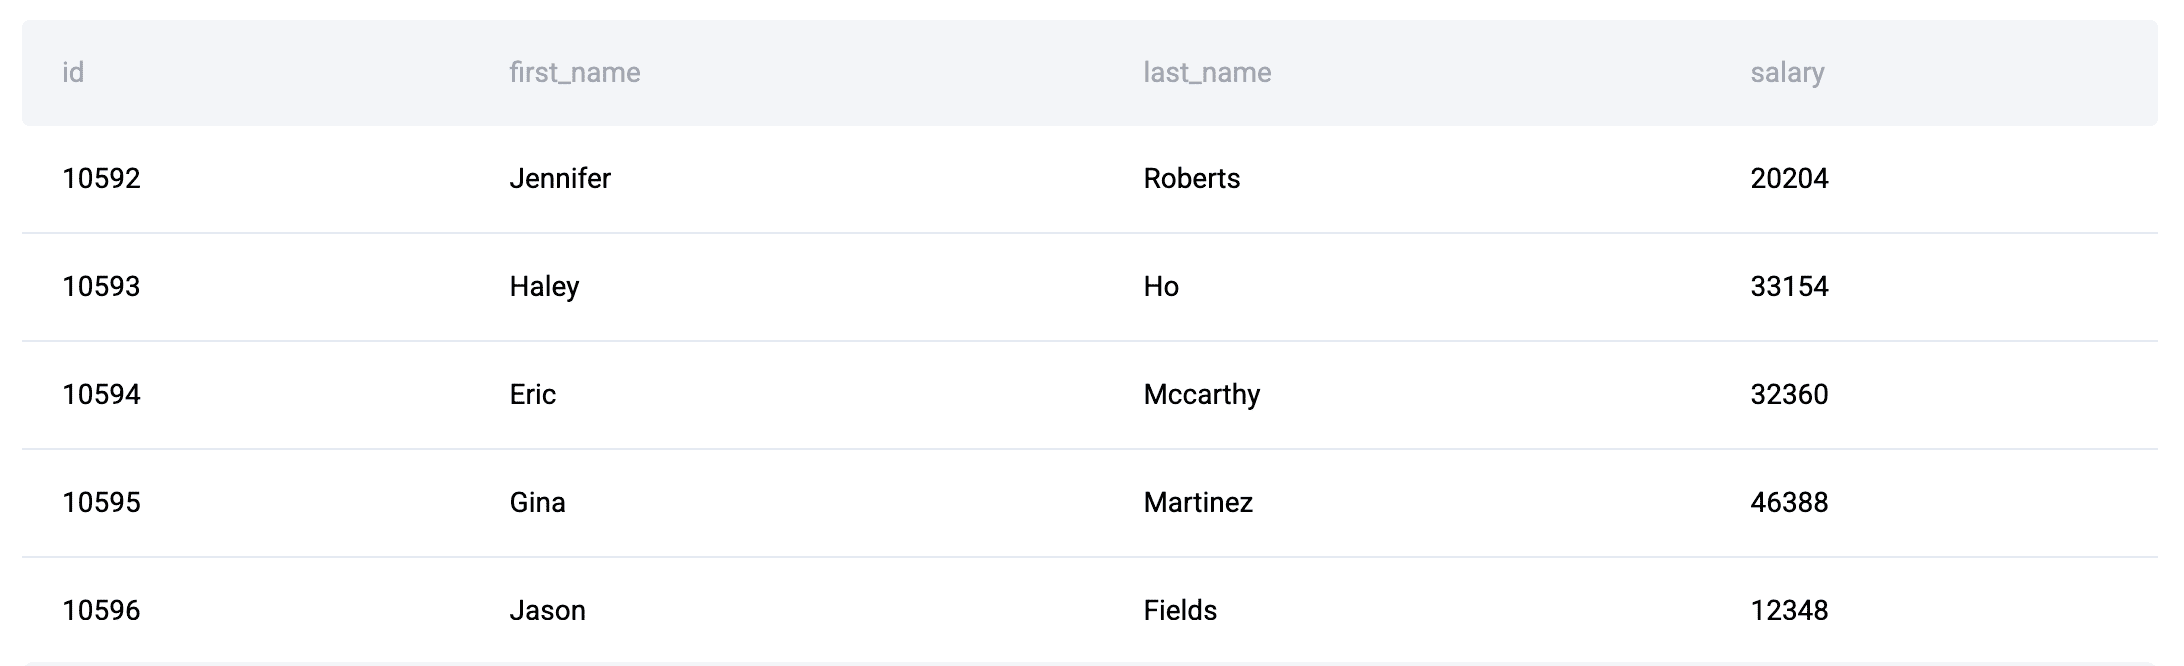Click first name Eric
2184x666 pixels.
click(532, 394)
